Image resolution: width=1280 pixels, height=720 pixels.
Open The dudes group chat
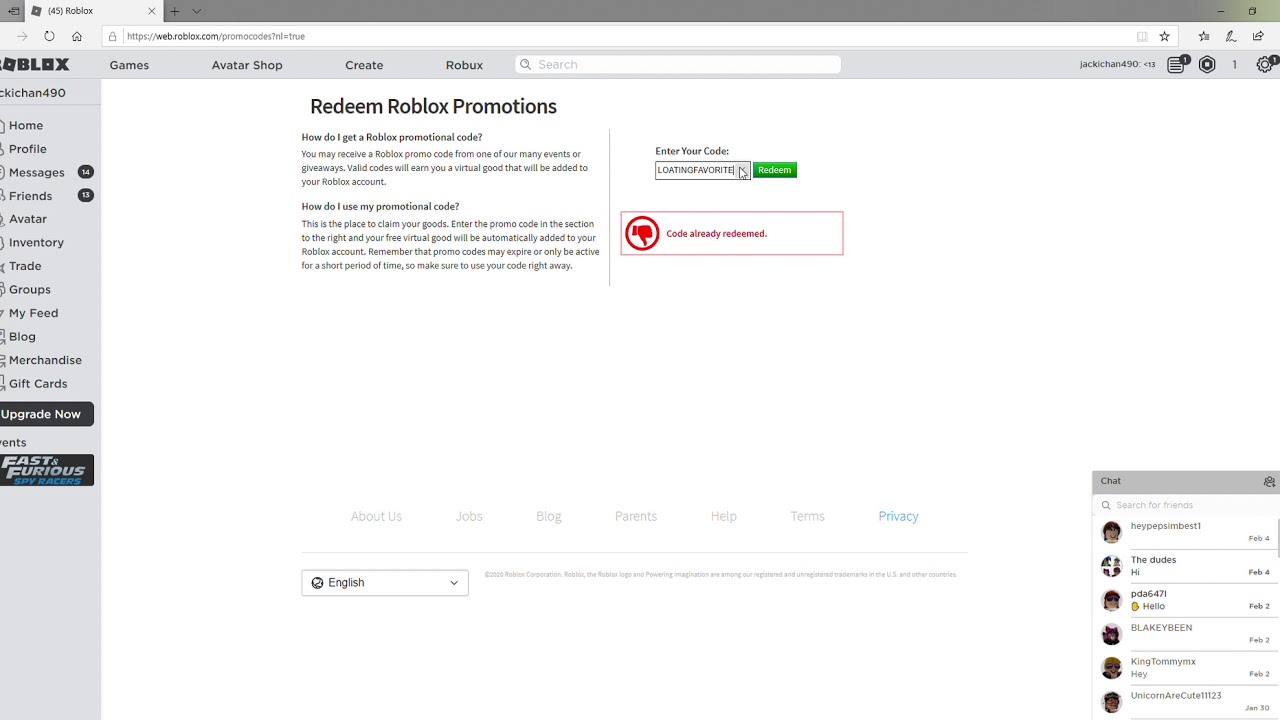pos(1185,566)
